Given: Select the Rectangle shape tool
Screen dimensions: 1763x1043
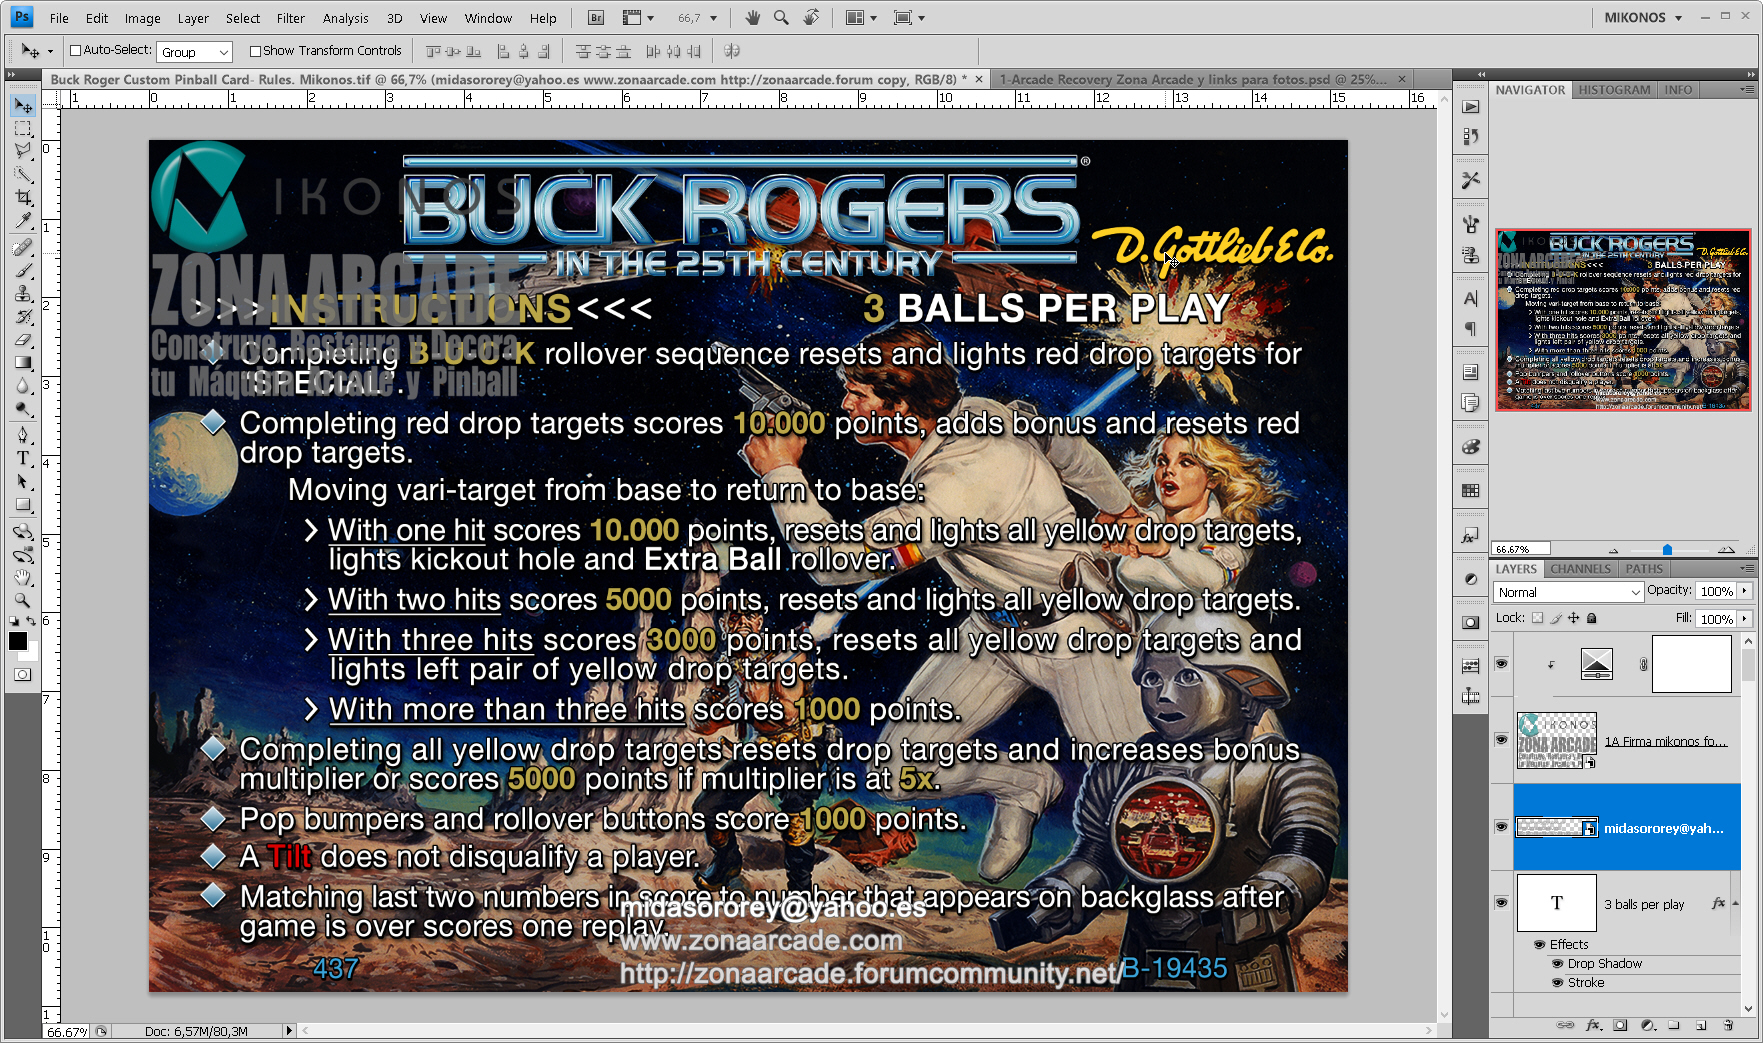Looking at the screenshot, I should tap(23, 504).
